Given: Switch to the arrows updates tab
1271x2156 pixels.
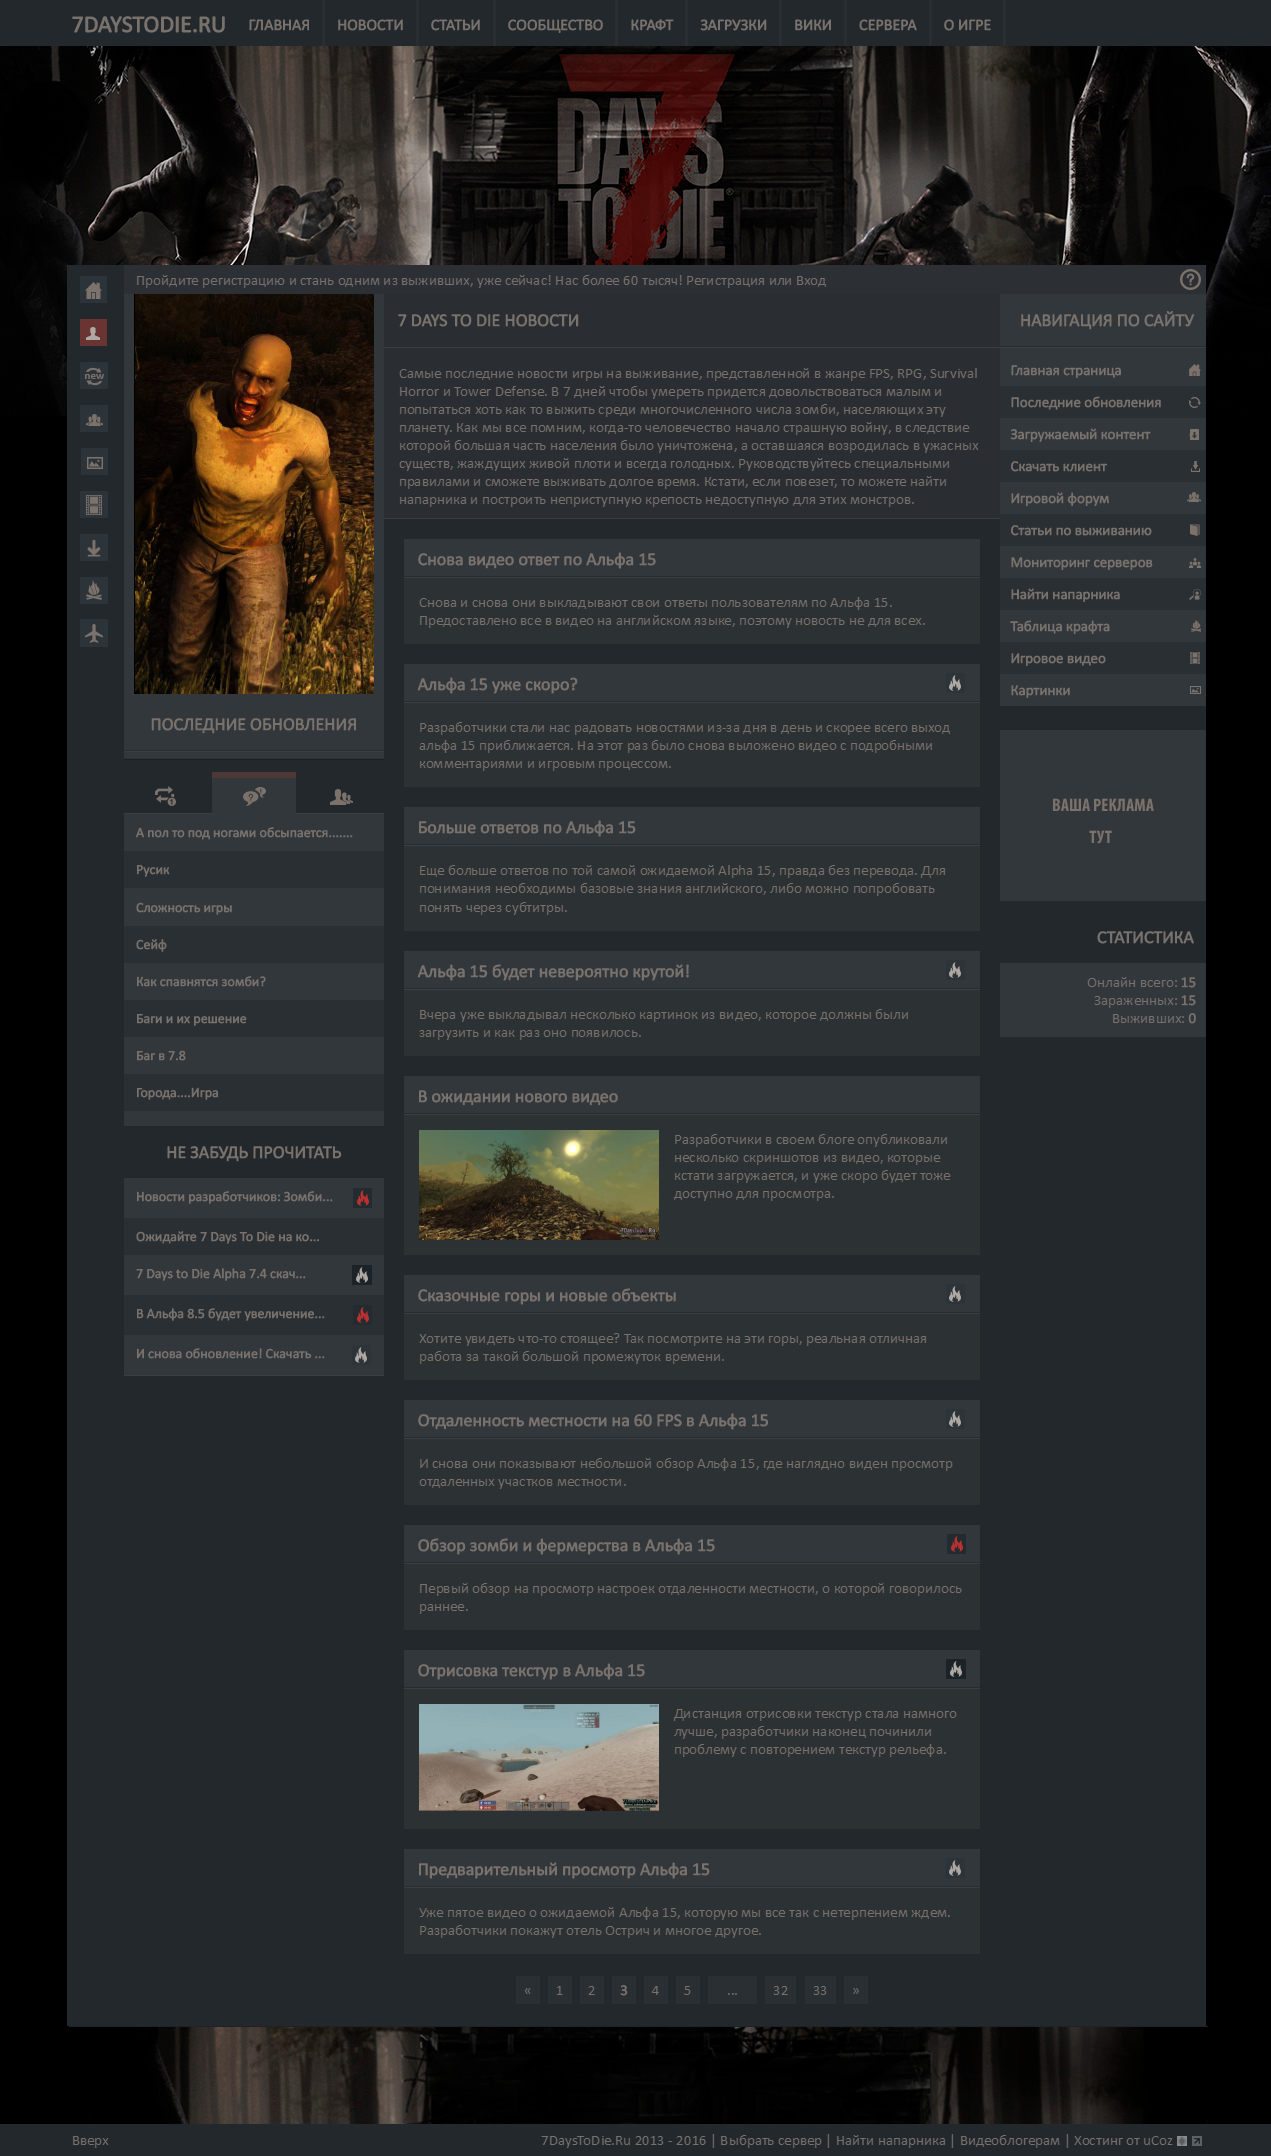Looking at the screenshot, I should [166, 796].
